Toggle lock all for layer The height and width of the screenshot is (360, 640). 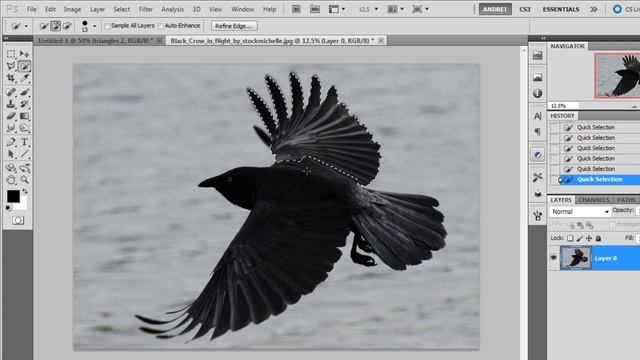(598, 238)
